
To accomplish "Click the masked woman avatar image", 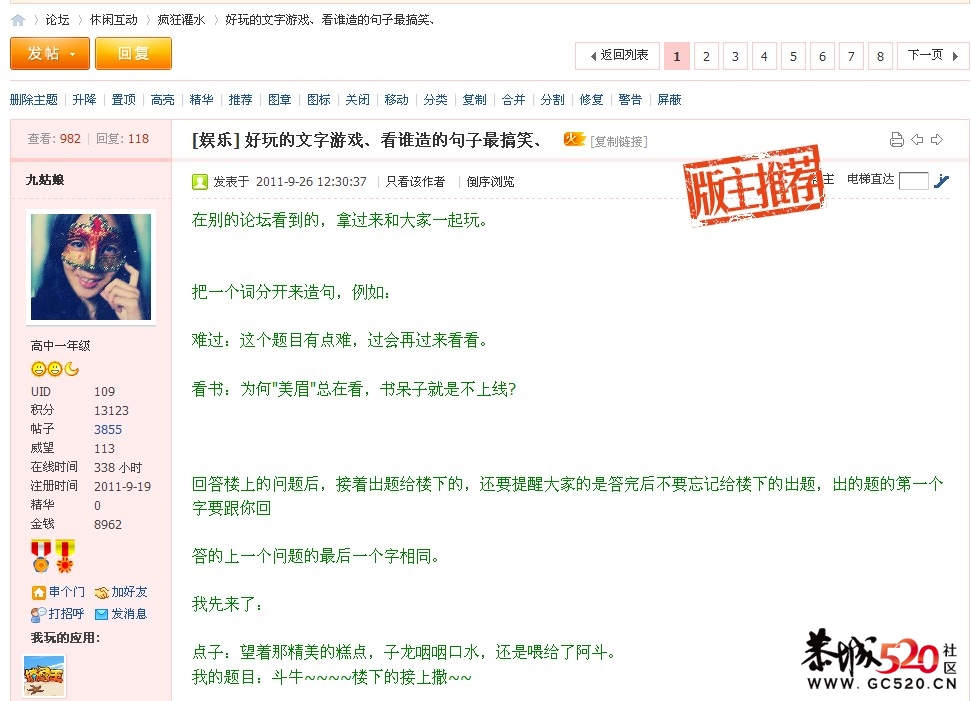I will tap(91, 267).
